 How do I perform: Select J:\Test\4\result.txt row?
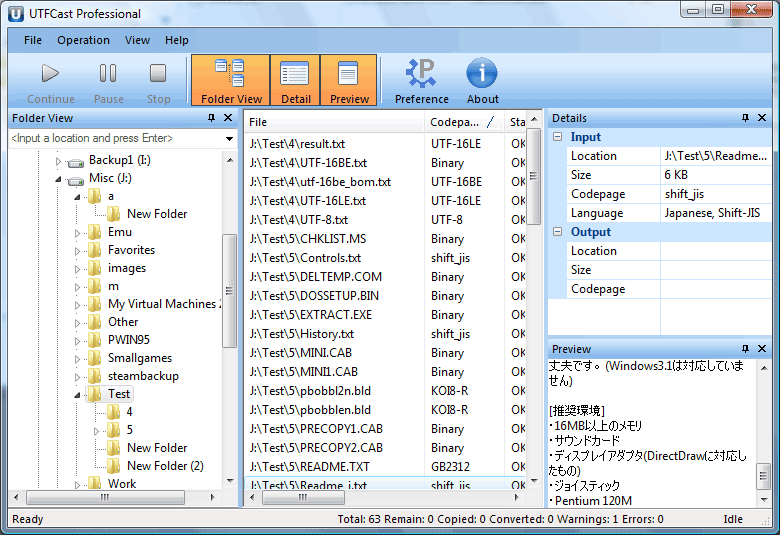coord(386,144)
